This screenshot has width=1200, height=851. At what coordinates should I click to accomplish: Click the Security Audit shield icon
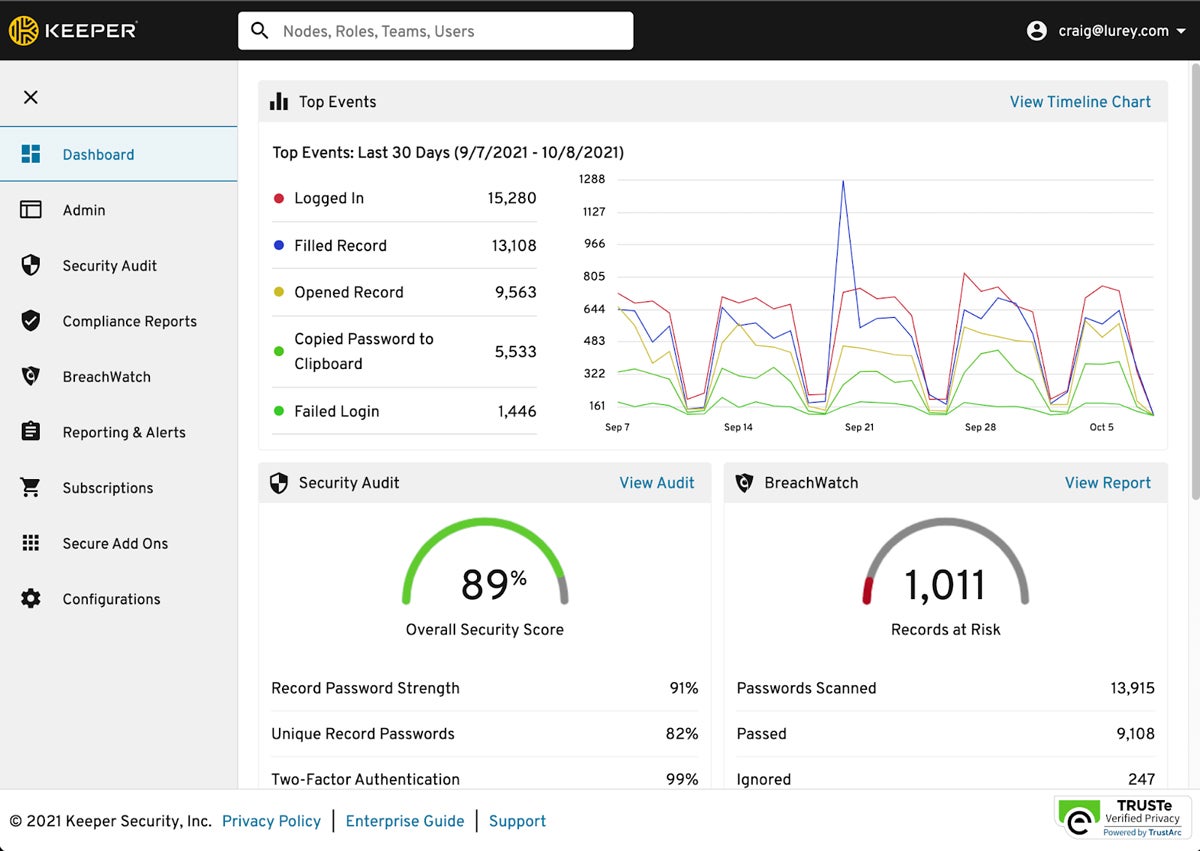(31, 265)
